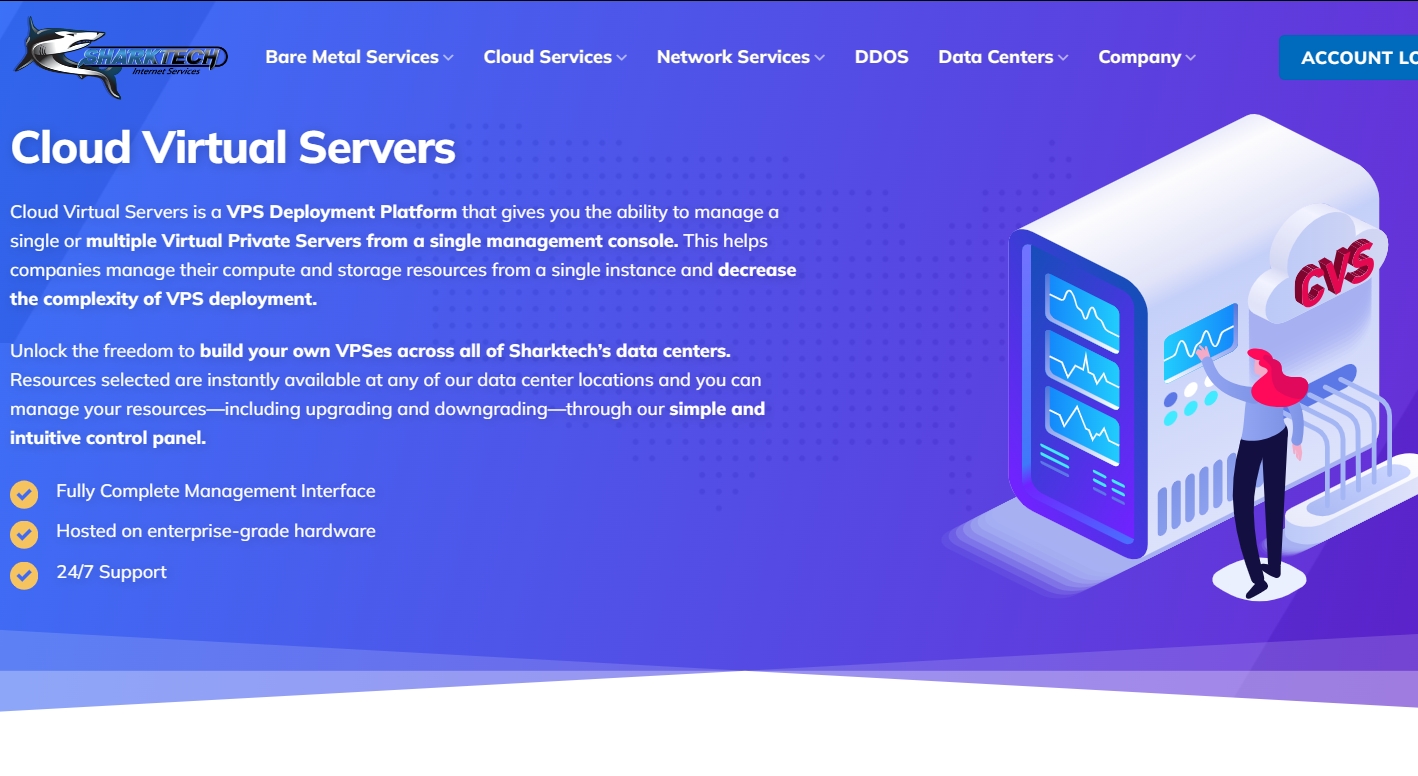Click the Cloud Virtual Servers heading
Image resolution: width=1418 pixels, height=776 pixels.
coord(233,148)
